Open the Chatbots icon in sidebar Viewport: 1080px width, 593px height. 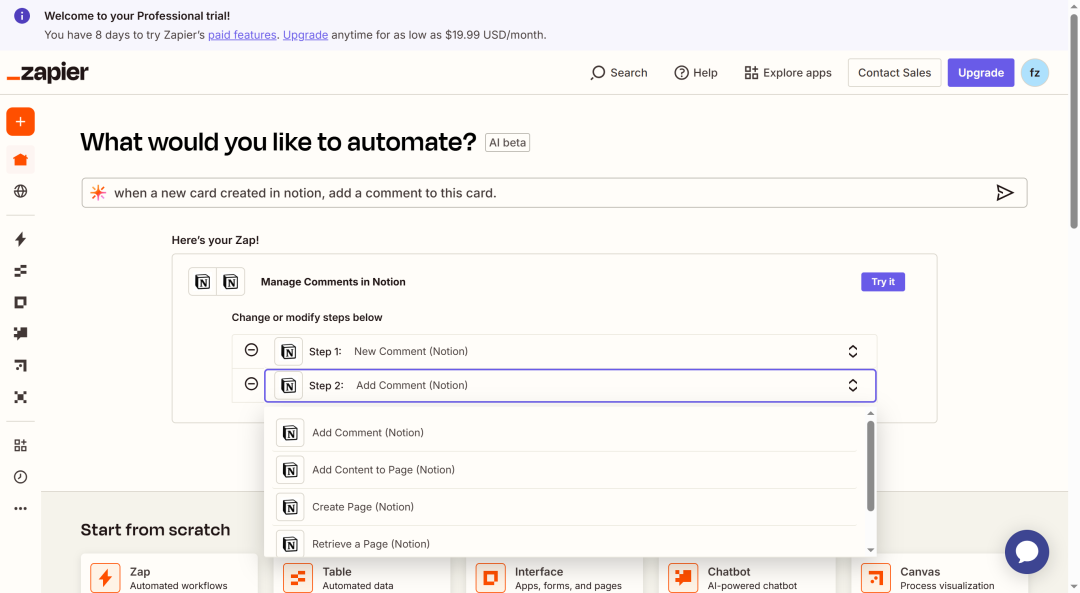tap(21, 333)
